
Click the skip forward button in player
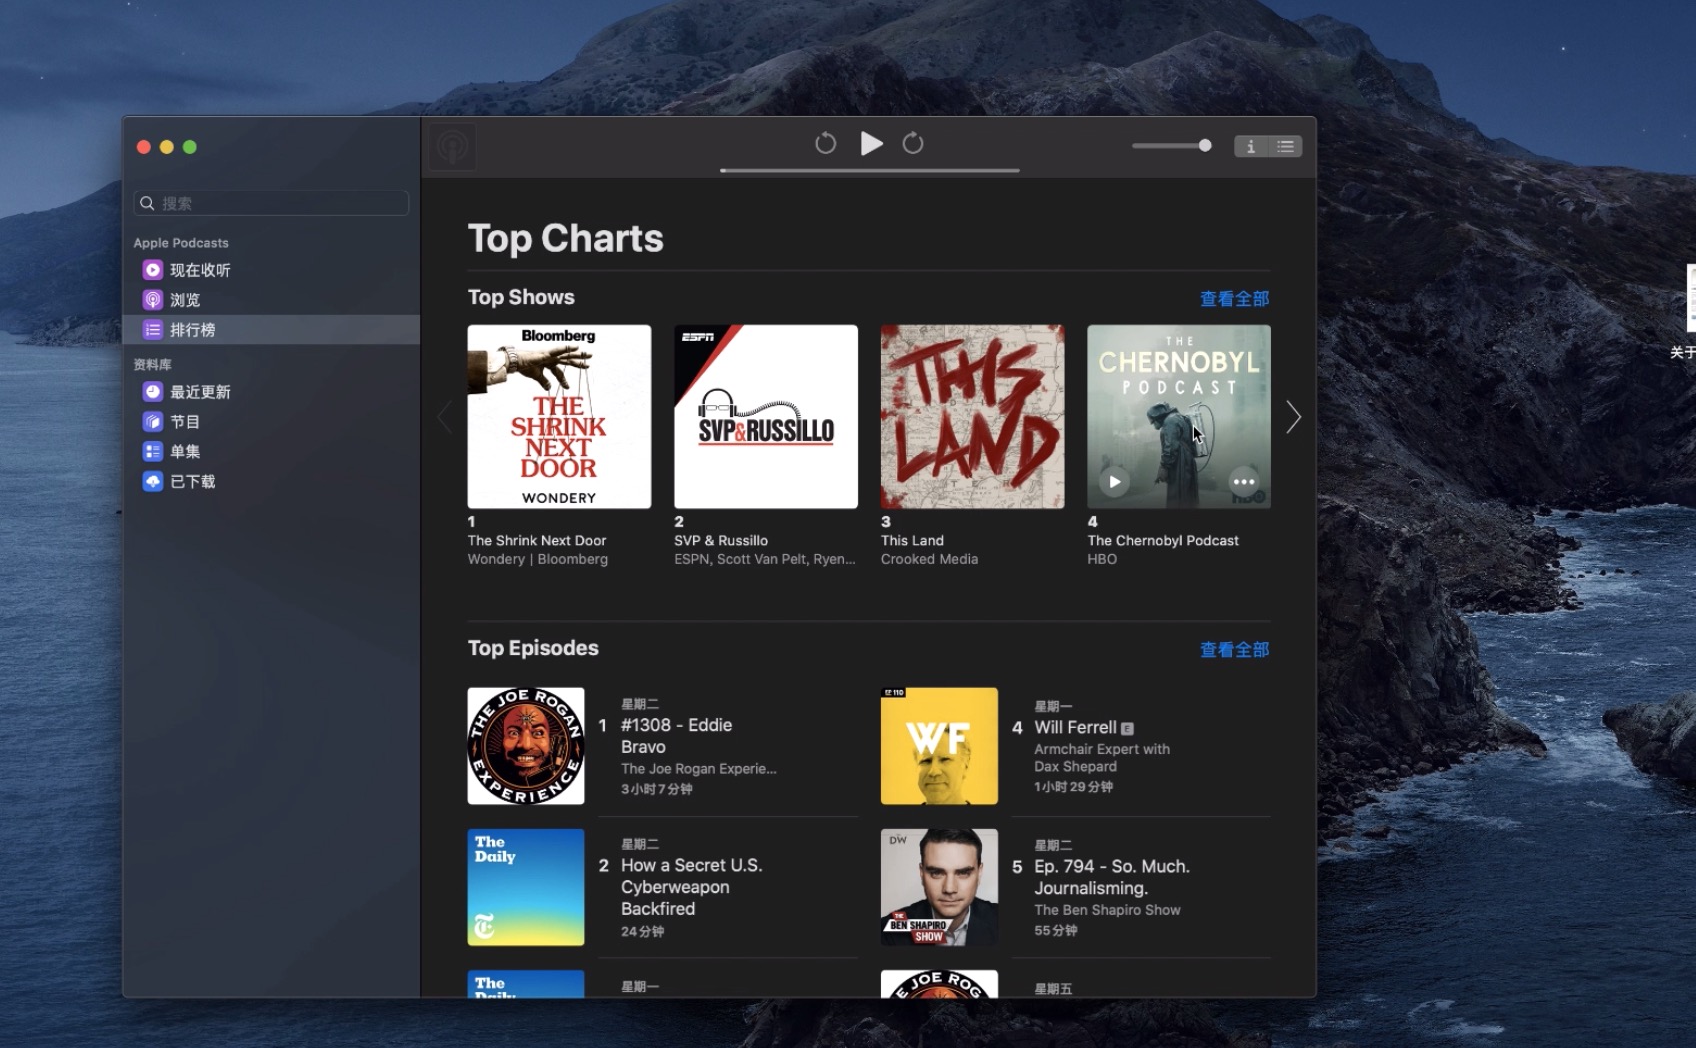point(913,144)
